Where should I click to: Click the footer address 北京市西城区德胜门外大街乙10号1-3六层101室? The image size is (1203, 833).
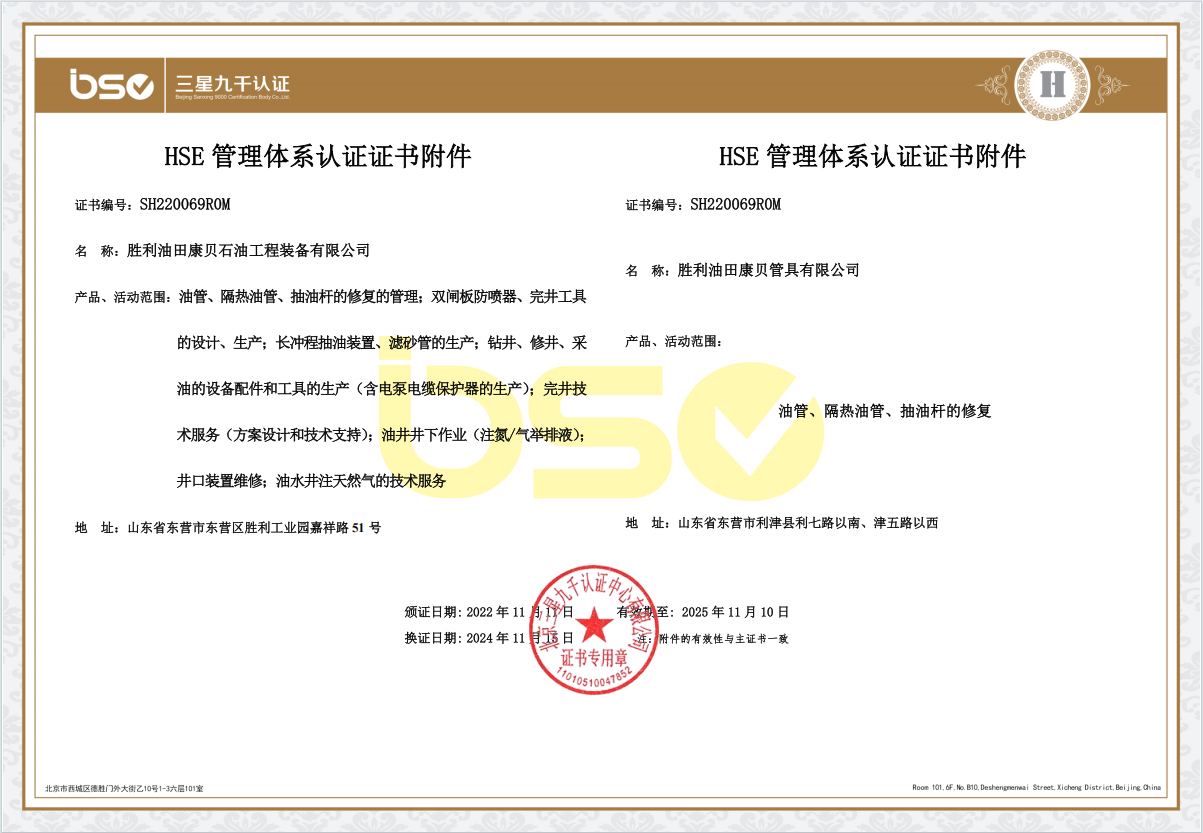point(125,789)
